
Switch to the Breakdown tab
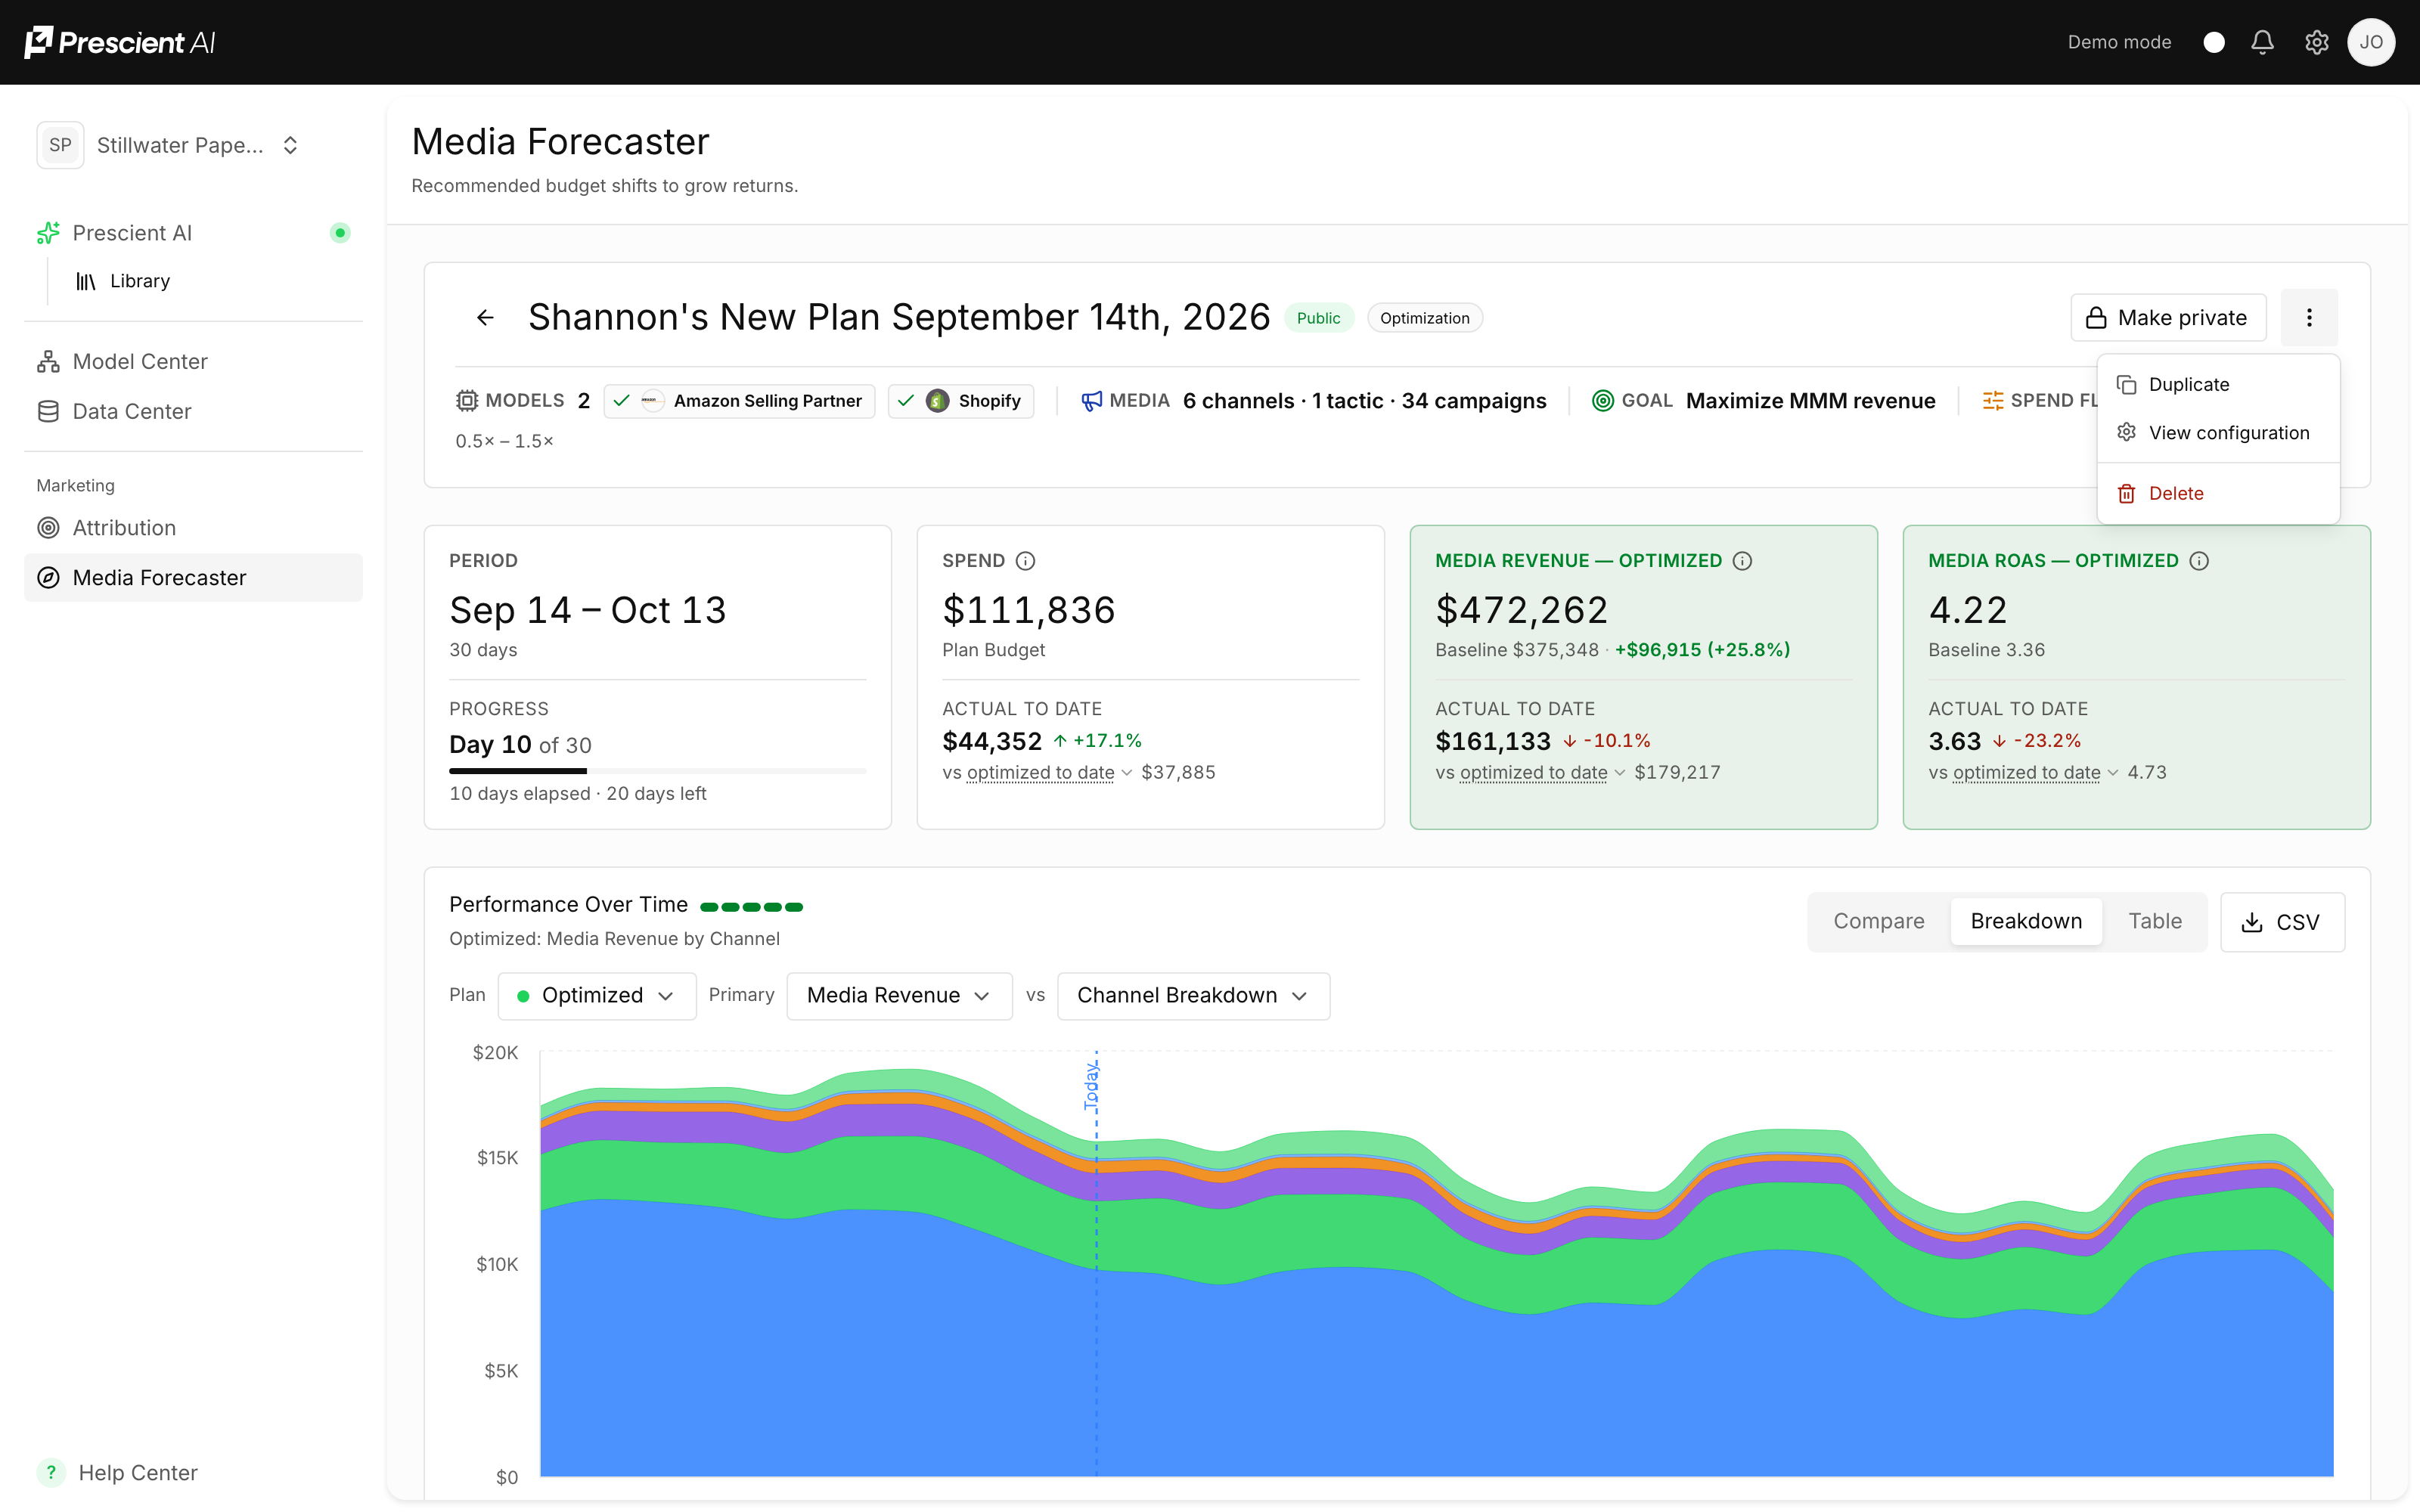click(2025, 921)
